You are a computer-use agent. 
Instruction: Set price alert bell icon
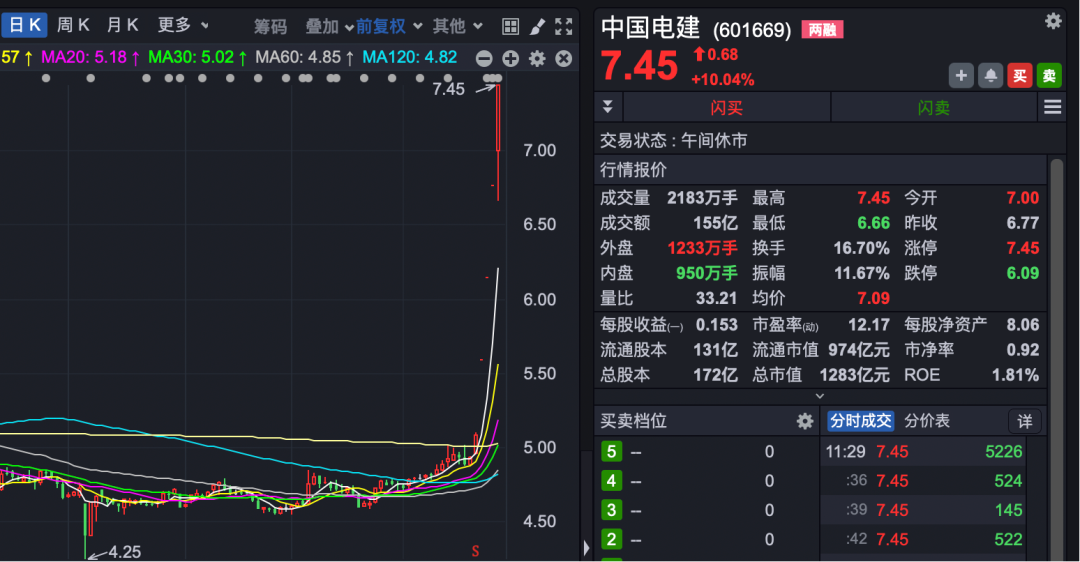[x=990, y=75]
